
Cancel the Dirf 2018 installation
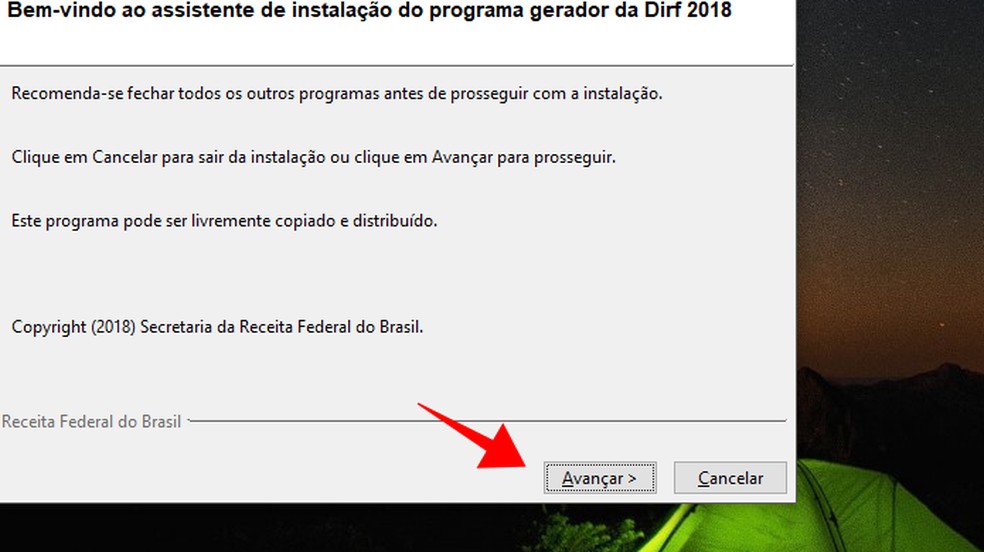pos(730,478)
